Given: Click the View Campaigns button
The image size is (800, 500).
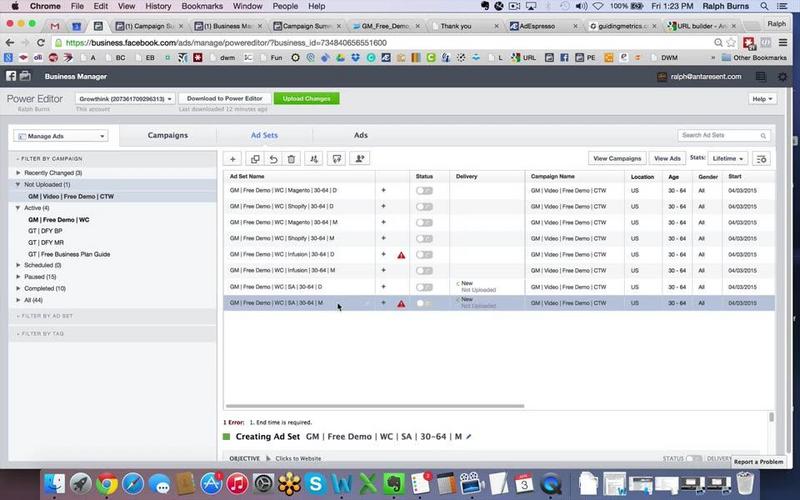Looking at the screenshot, I should pos(617,159).
